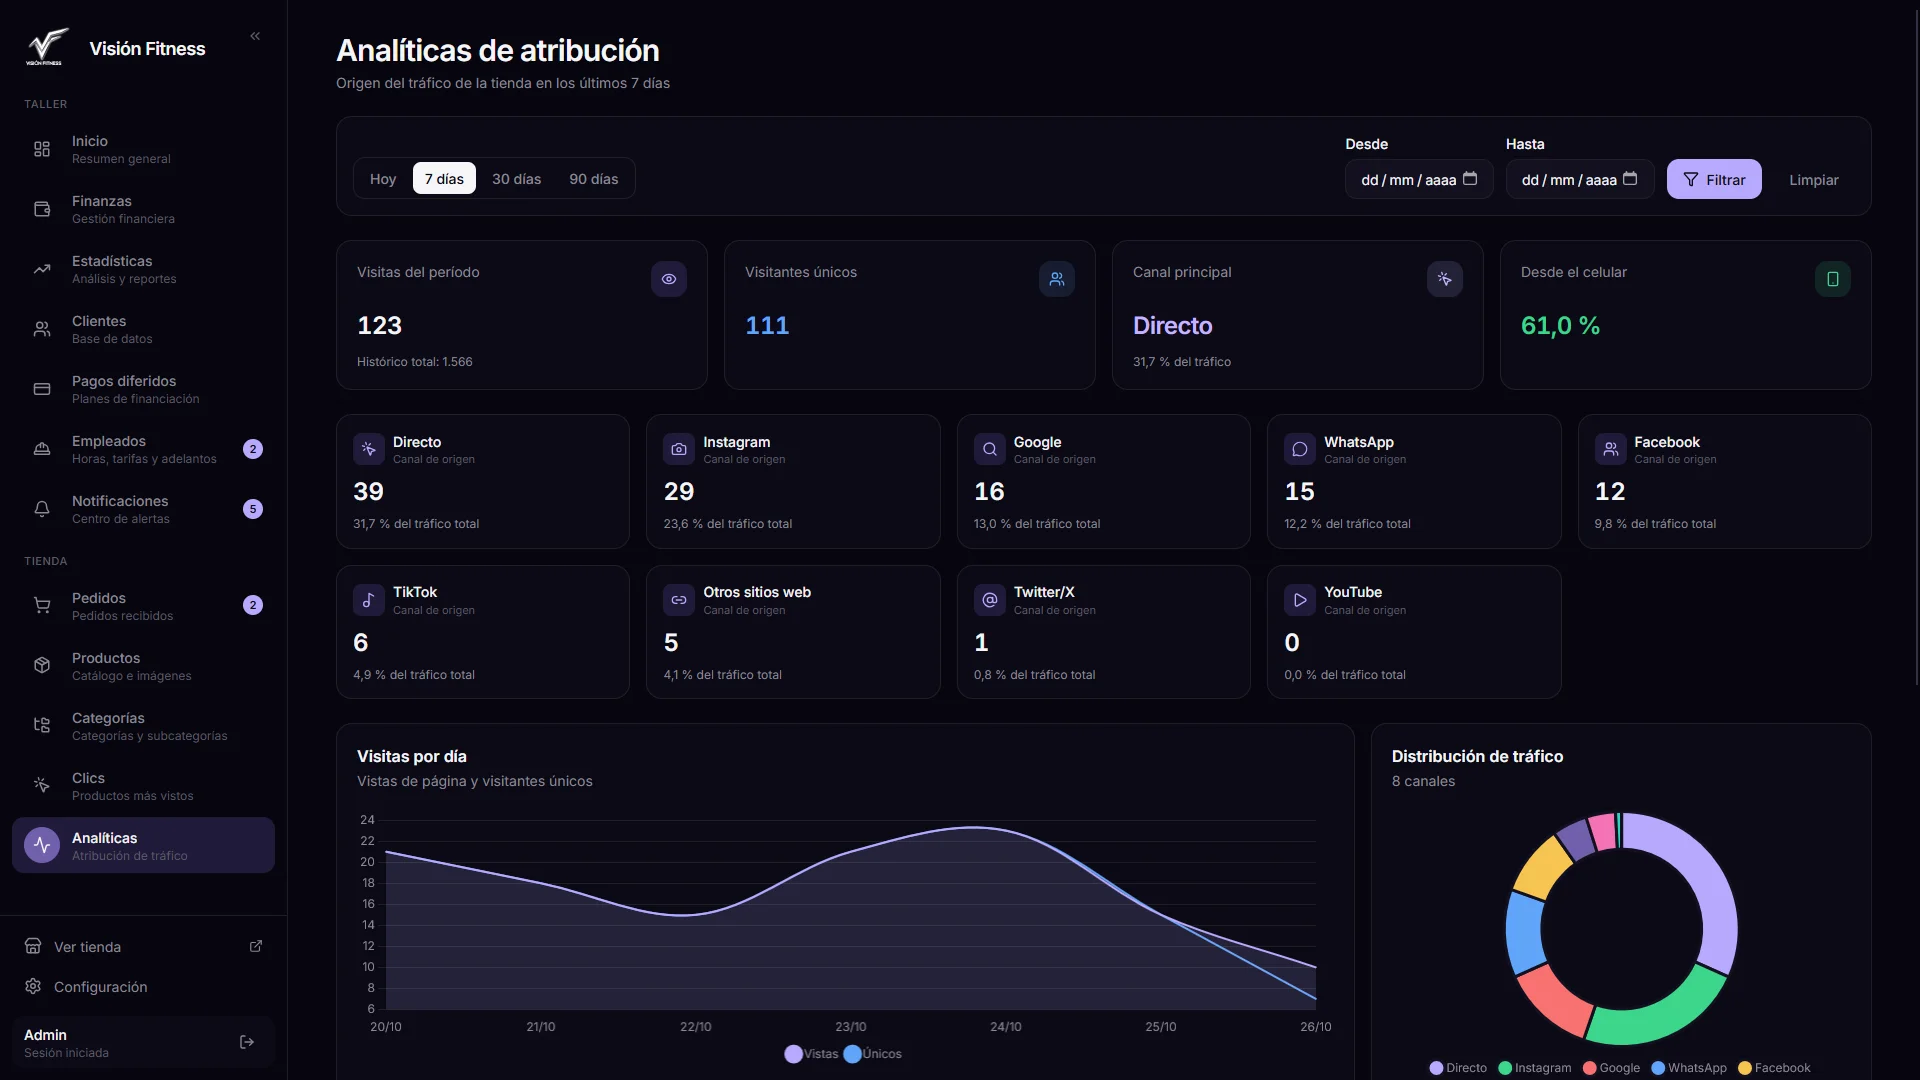Toggle Instagram in donut legend
Image resolution: width=1920 pixels, height=1080 pixels.
click(x=1534, y=1068)
